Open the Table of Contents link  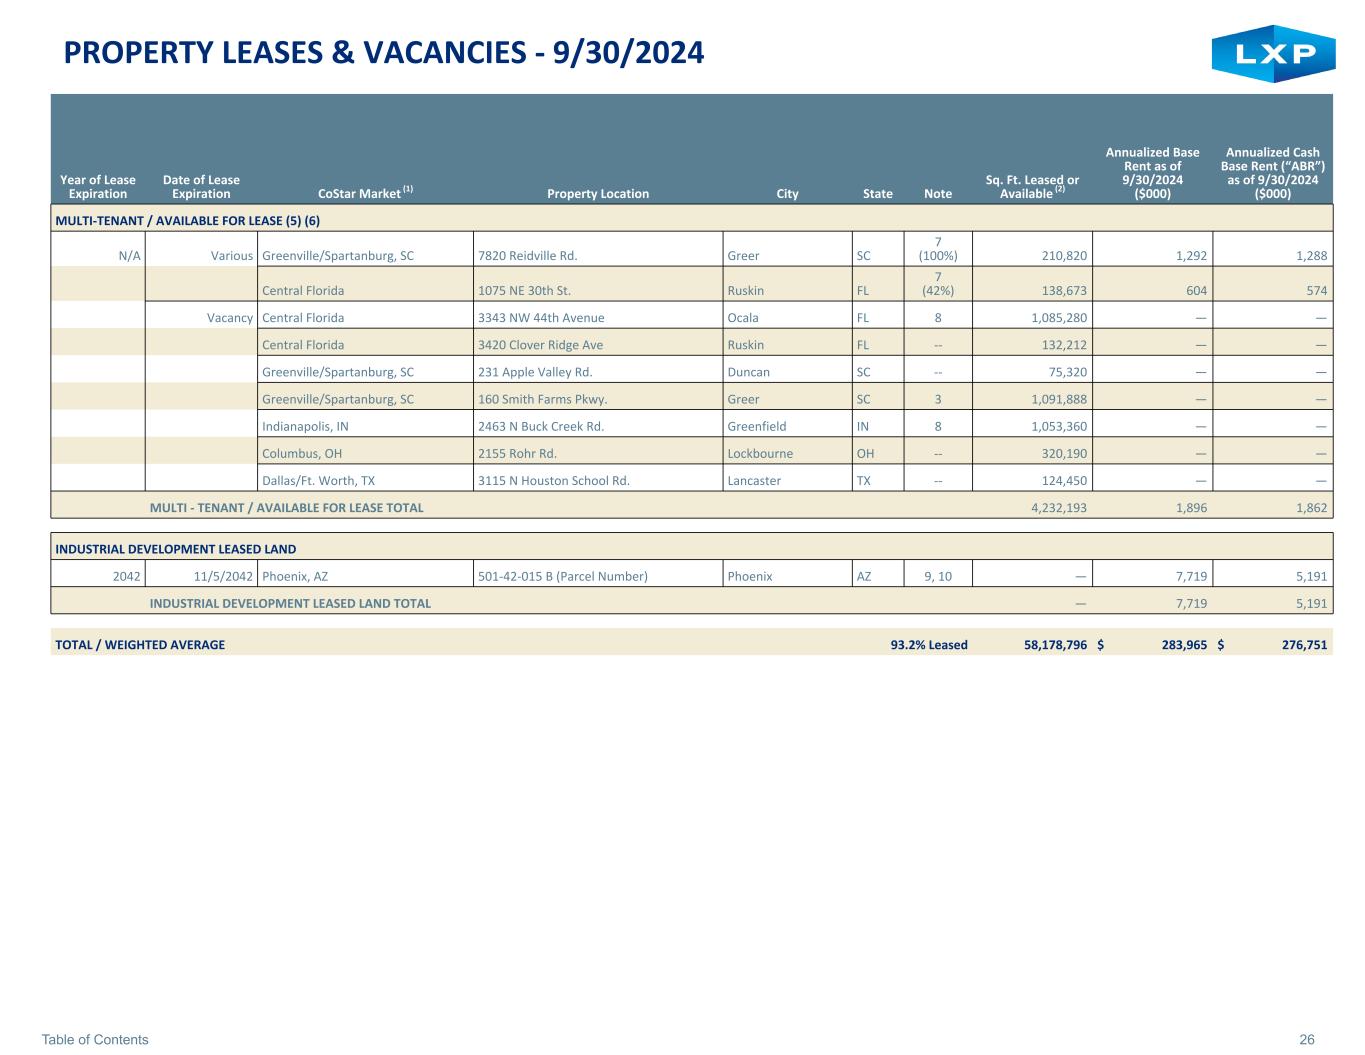coord(95,1040)
